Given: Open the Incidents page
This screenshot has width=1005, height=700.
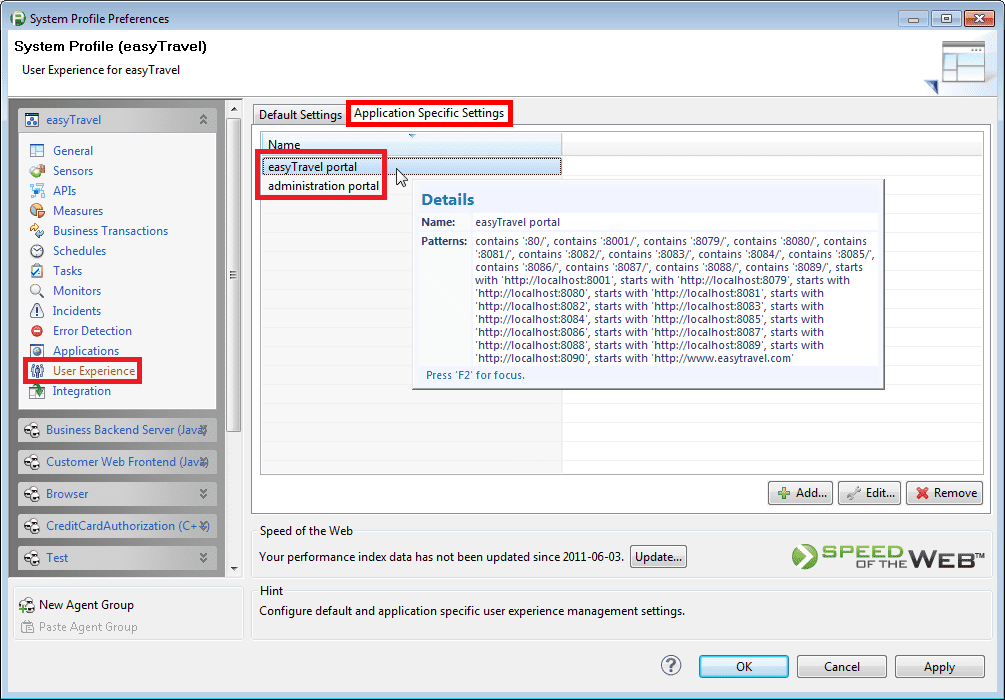Looking at the screenshot, I should coord(77,311).
